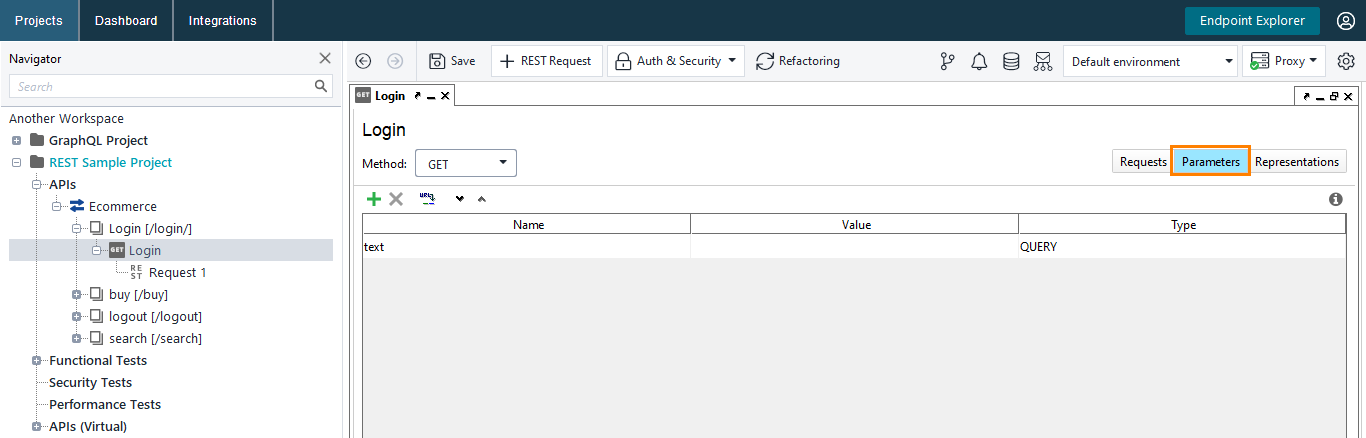Click the green add parameter plus icon

(374, 199)
